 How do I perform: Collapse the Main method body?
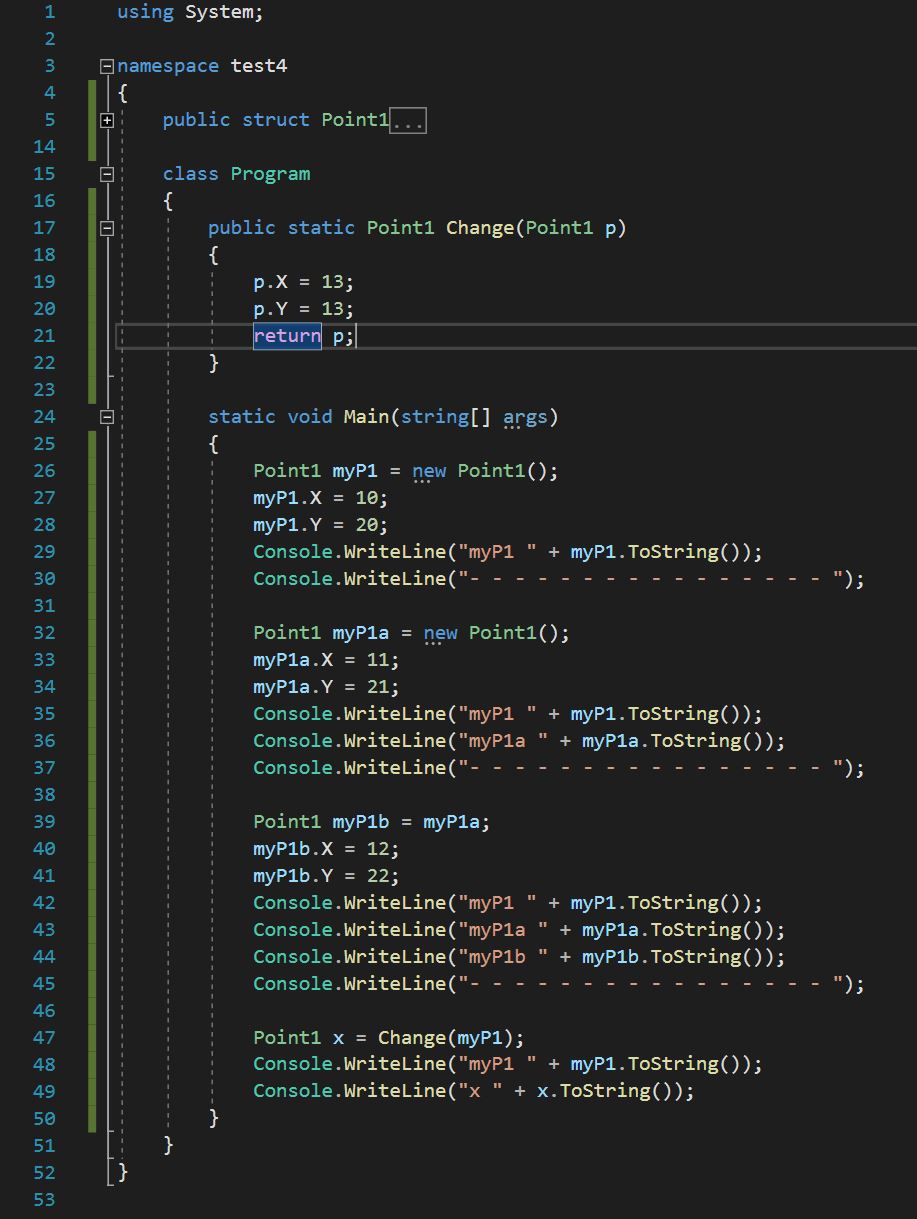point(106,416)
